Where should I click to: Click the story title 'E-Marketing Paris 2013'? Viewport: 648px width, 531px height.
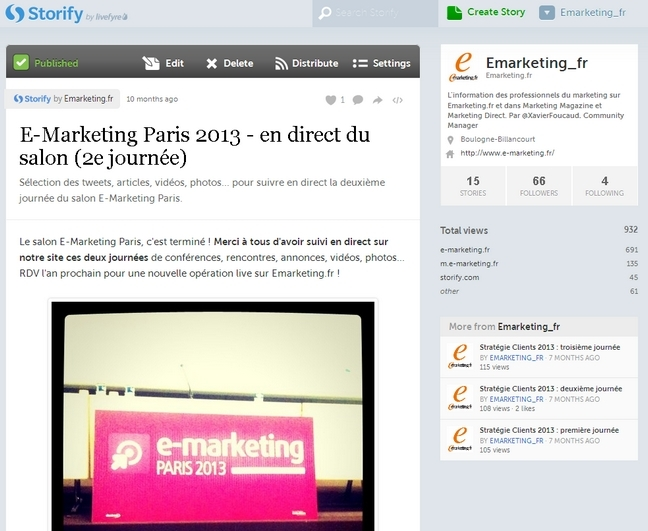pyautogui.click(x=195, y=146)
